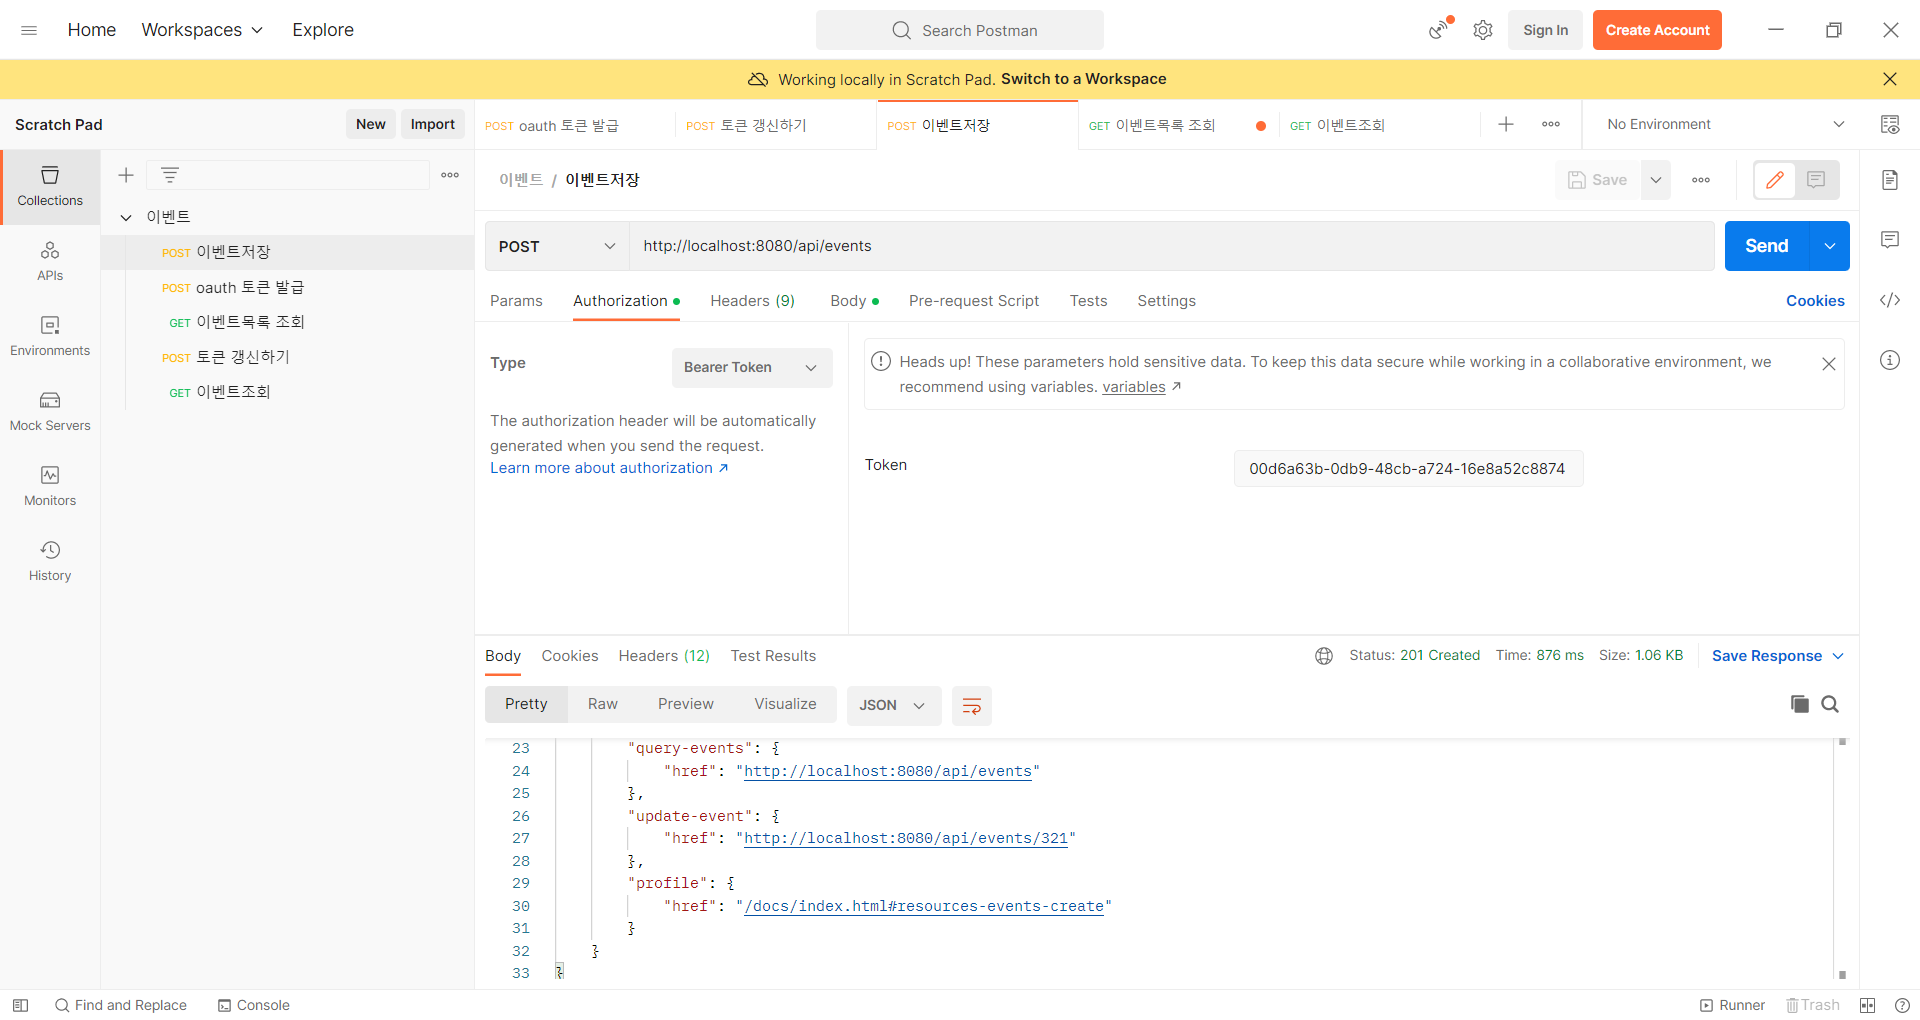Open the HTTP method POST dropdown
This screenshot has width=1920, height=1020.
click(x=557, y=246)
